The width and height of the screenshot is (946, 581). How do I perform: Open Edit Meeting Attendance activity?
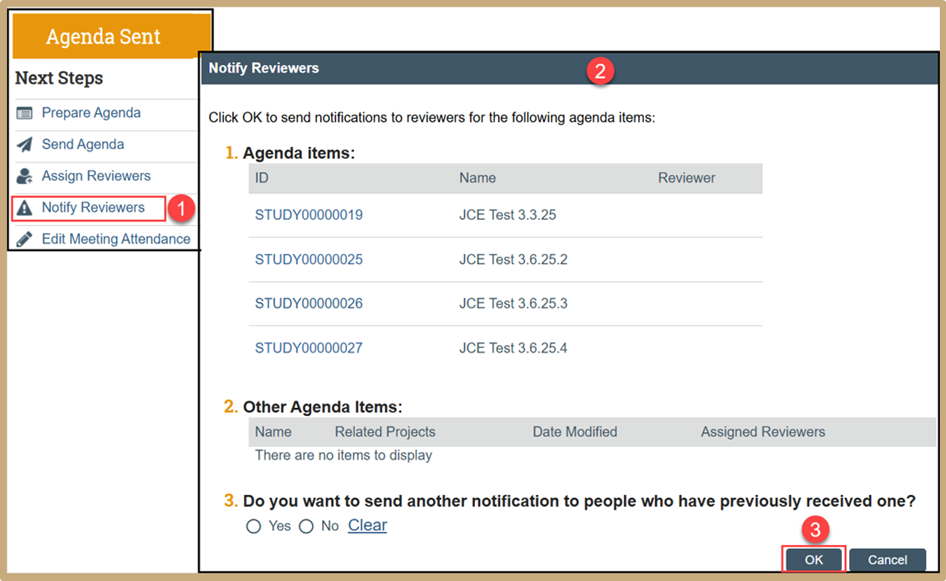pos(116,240)
